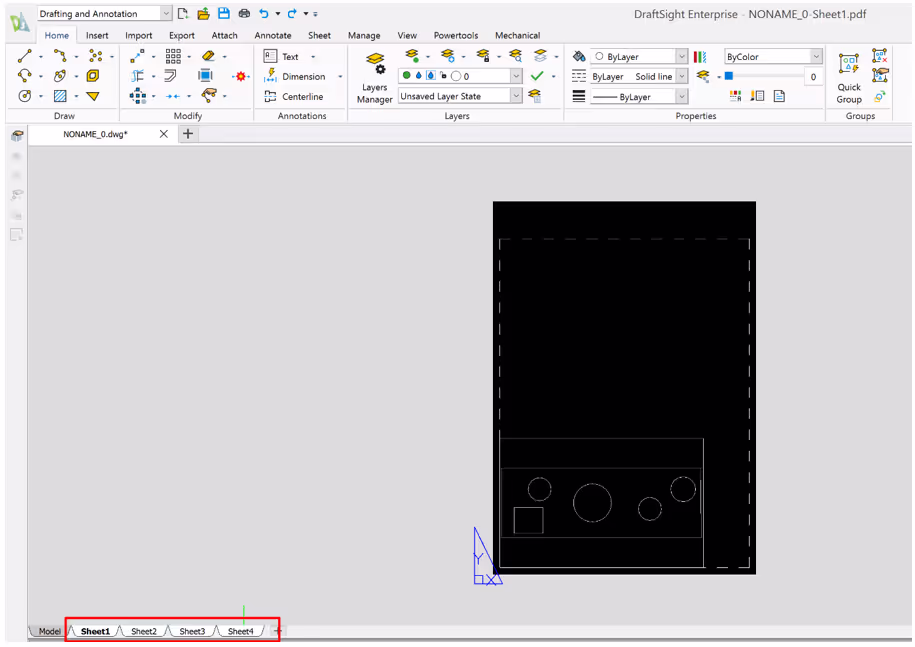Click the red-green color bars icon

tap(700, 57)
